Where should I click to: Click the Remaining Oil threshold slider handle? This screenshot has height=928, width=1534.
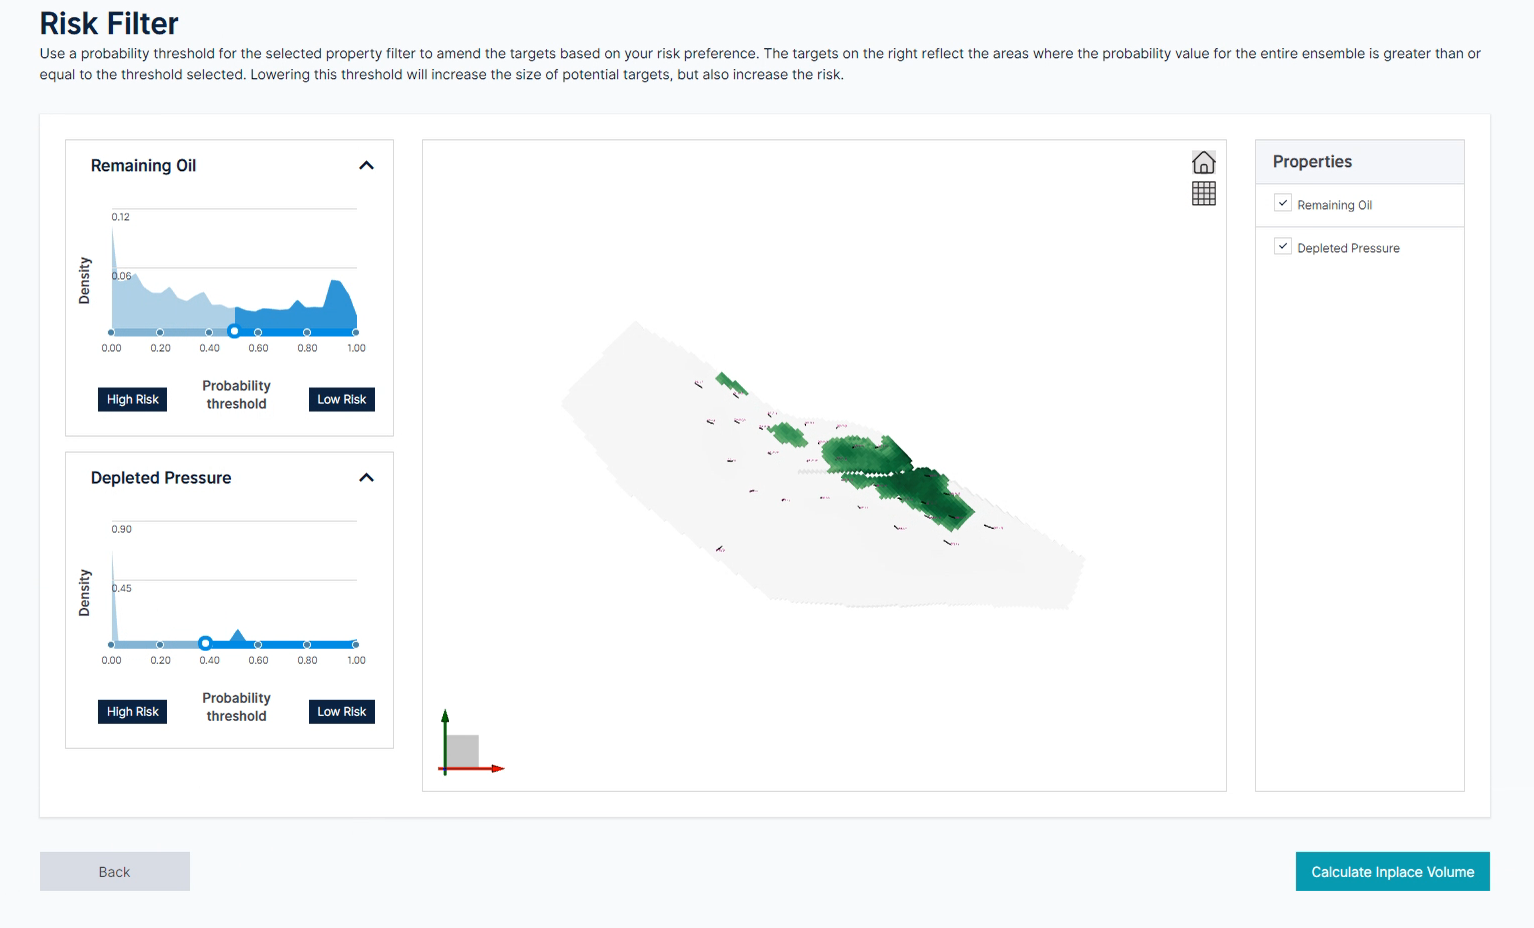[x=234, y=331]
